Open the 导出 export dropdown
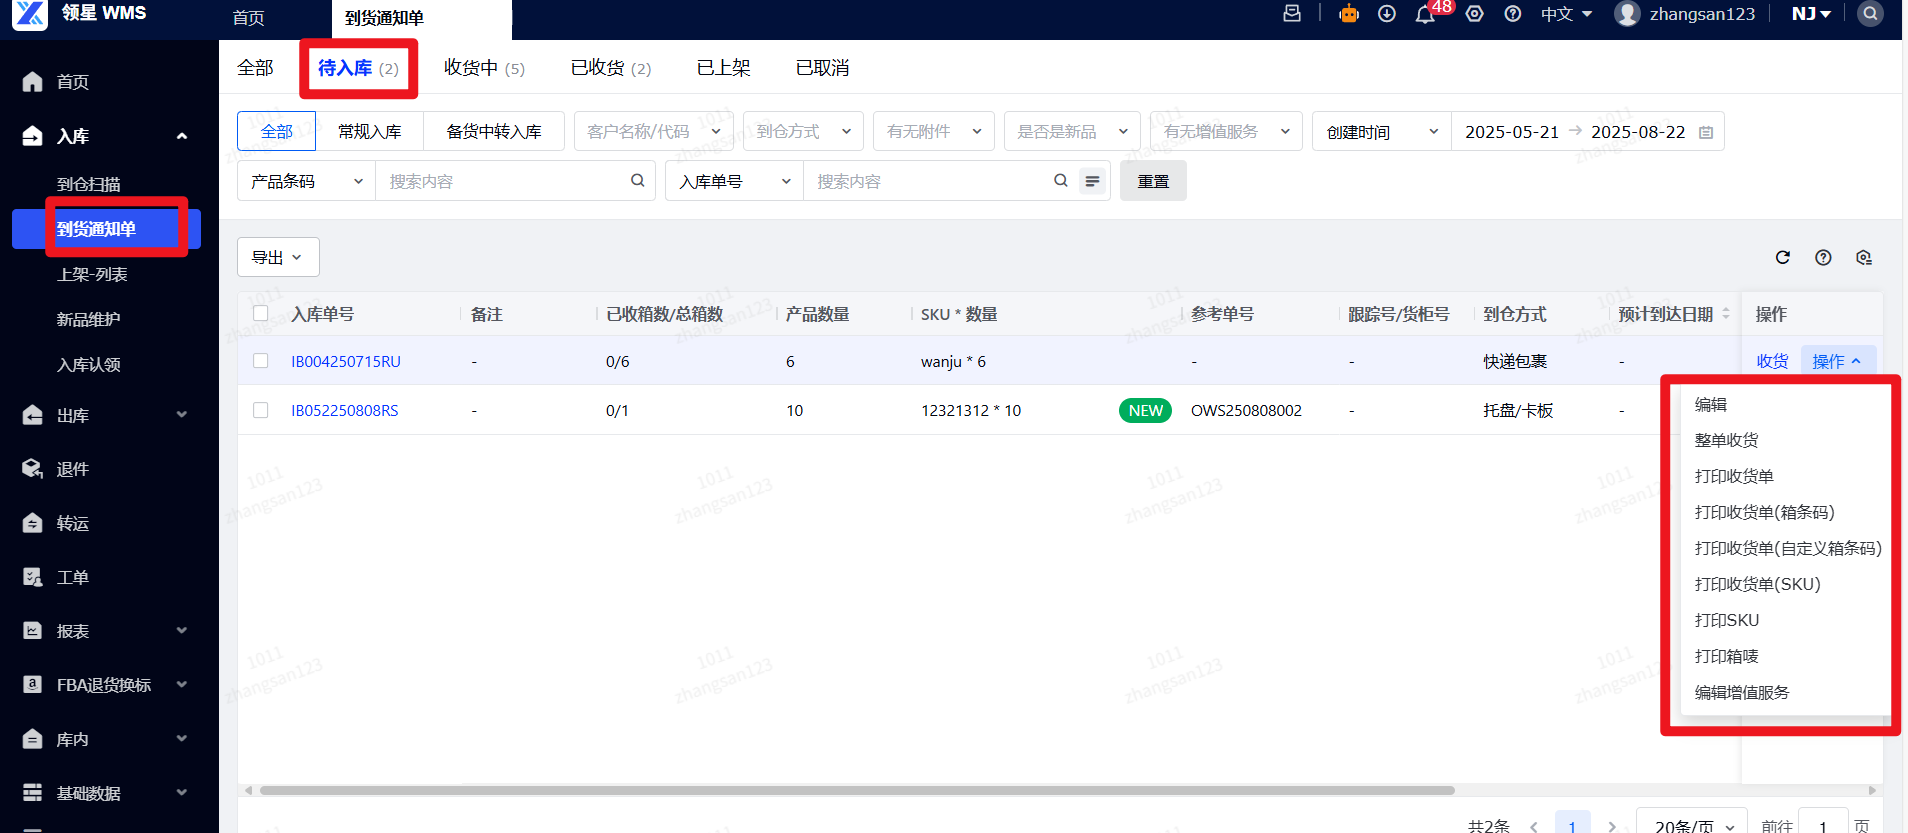Viewport: 1908px width, 833px height. tap(278, 257)
